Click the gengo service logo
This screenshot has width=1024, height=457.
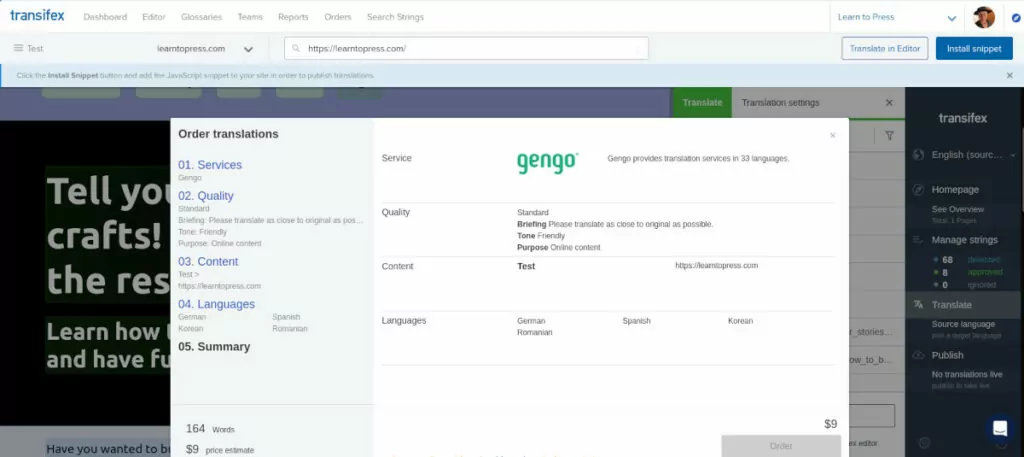547,163
